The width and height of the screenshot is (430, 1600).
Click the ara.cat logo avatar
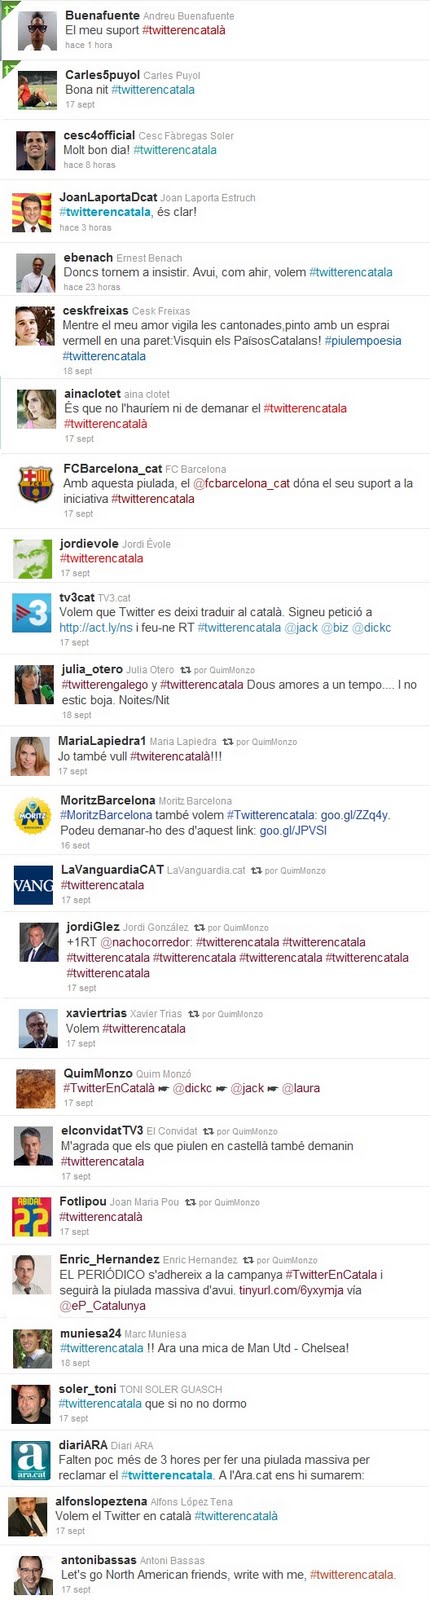pyautogui.click(x=31, y=1460)
